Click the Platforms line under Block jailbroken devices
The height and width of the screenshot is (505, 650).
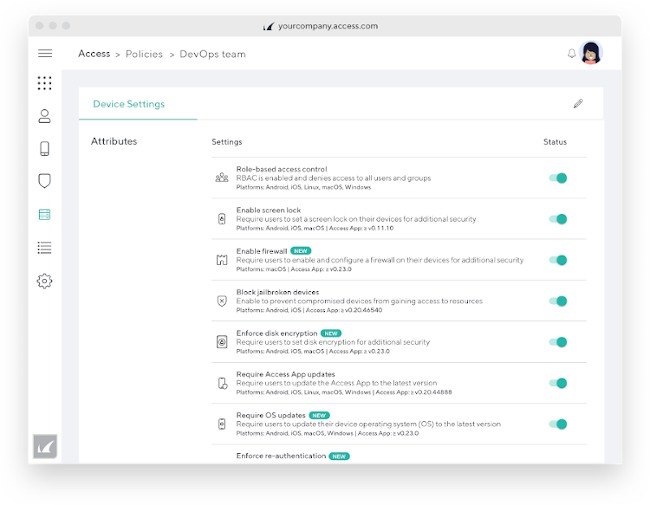(309, 310)
